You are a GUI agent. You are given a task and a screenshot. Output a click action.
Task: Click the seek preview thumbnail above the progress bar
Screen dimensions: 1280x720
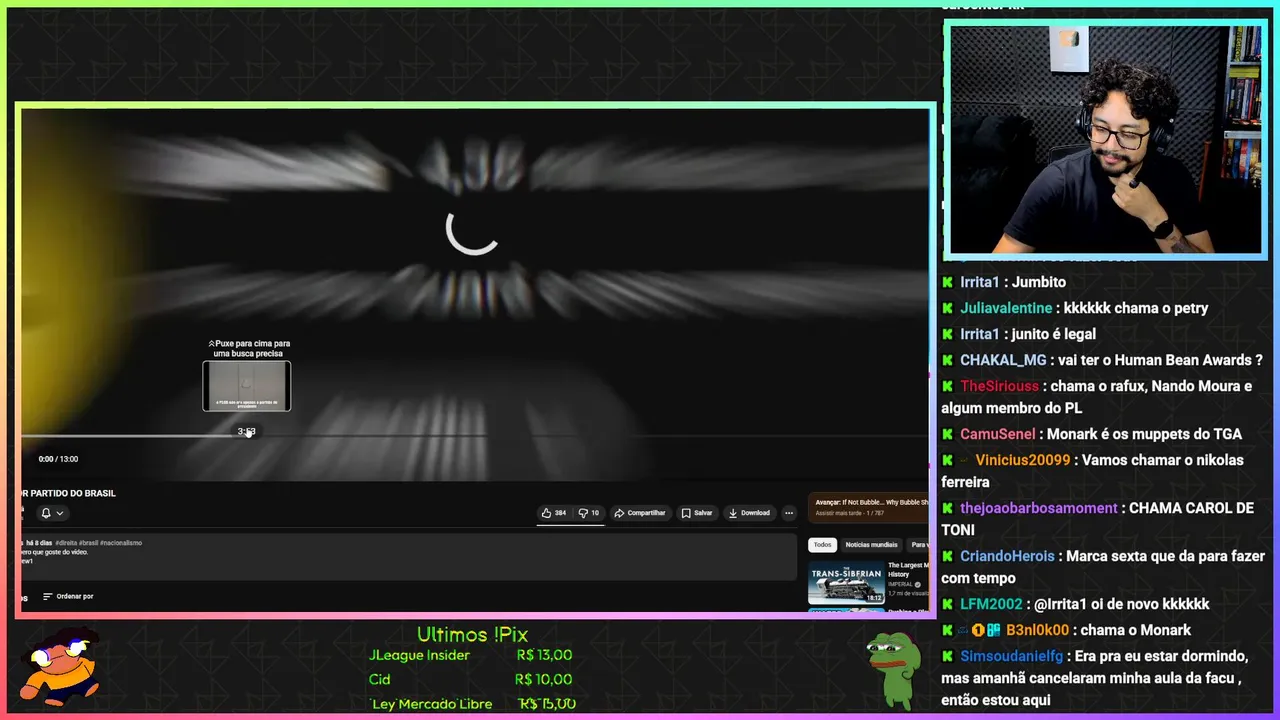click(x=247, y=386)
